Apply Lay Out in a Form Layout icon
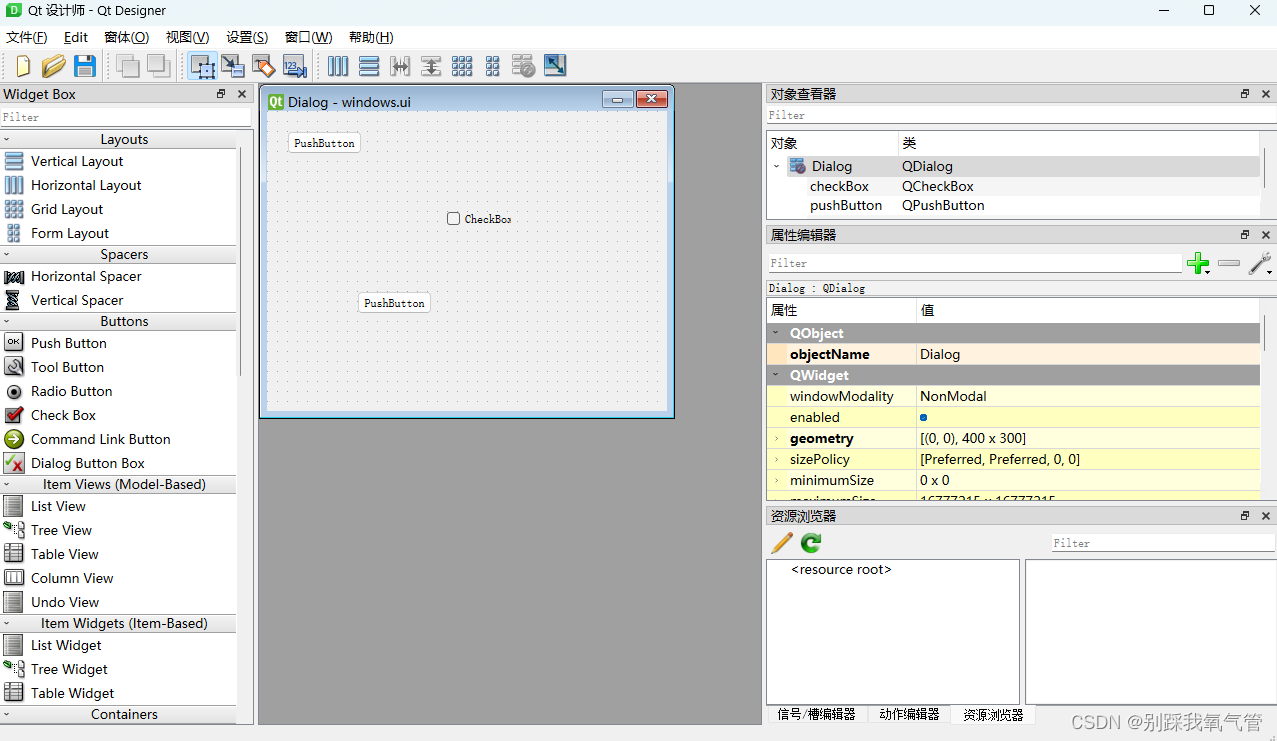Image resolution: width=1277 pixels, height=741 pixels. point(492,66)
